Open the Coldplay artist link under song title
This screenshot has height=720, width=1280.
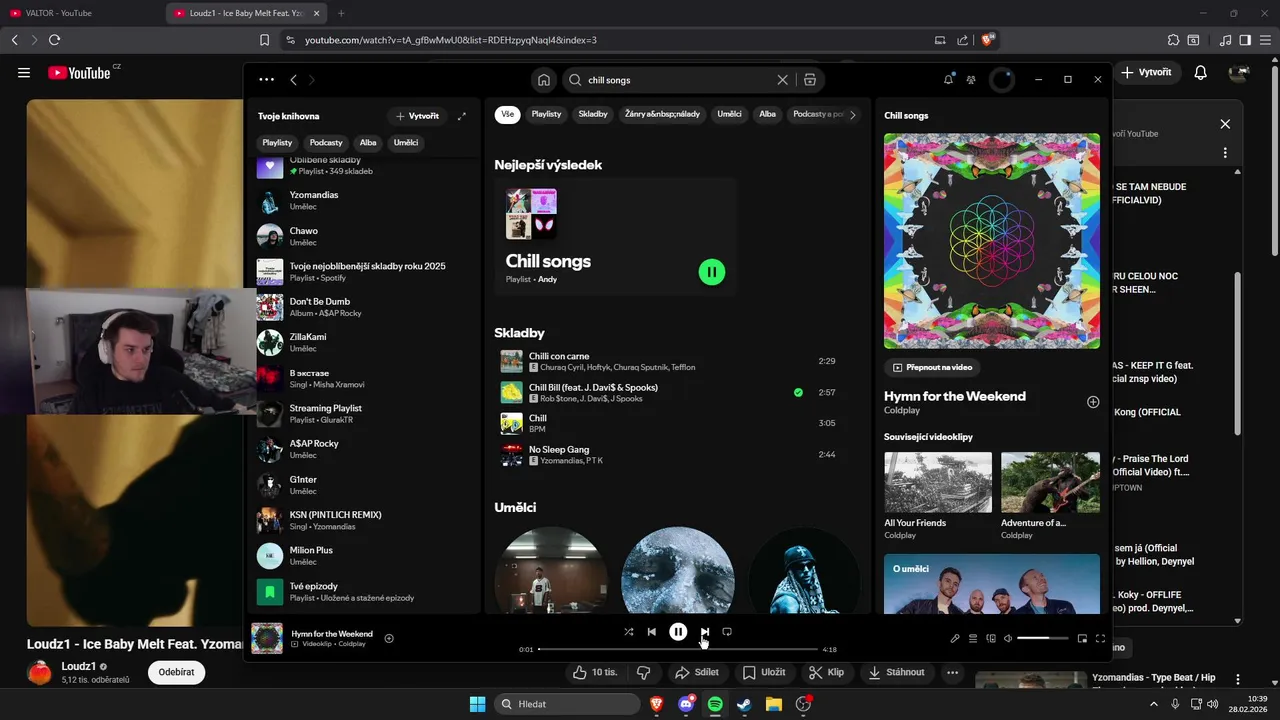coord(901,411)
